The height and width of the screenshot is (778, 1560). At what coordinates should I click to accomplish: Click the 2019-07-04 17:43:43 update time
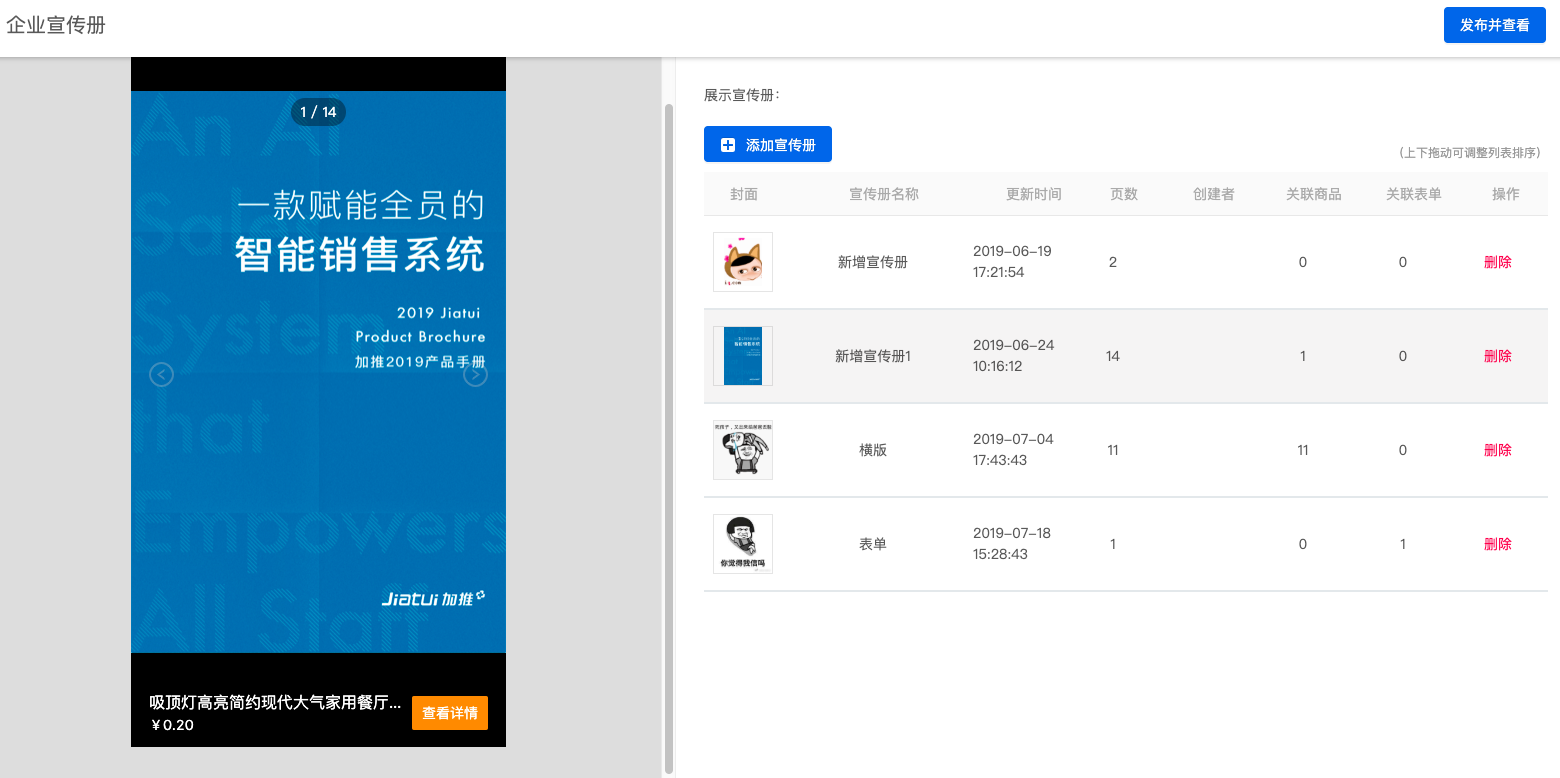click(x=1013, y=450)
